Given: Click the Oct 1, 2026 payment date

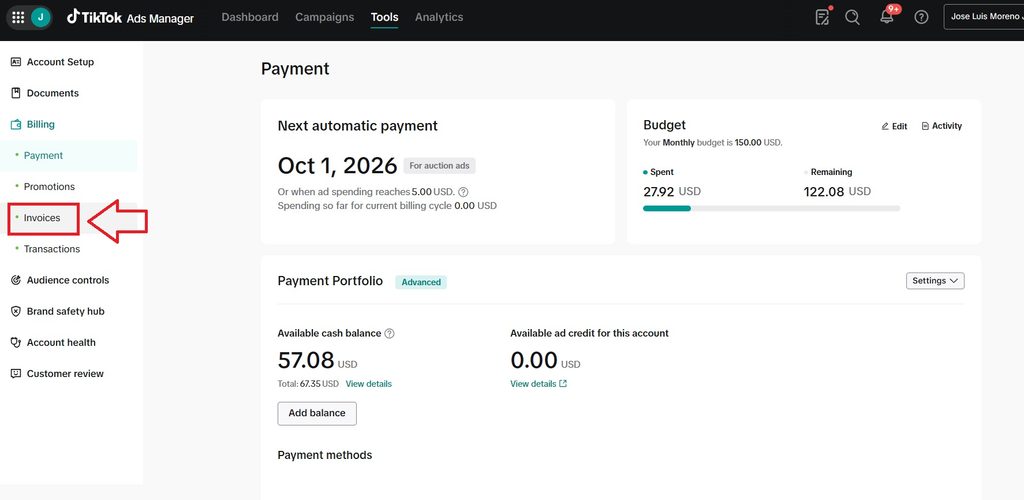Looking at the screenshot, I should point(337,165).
